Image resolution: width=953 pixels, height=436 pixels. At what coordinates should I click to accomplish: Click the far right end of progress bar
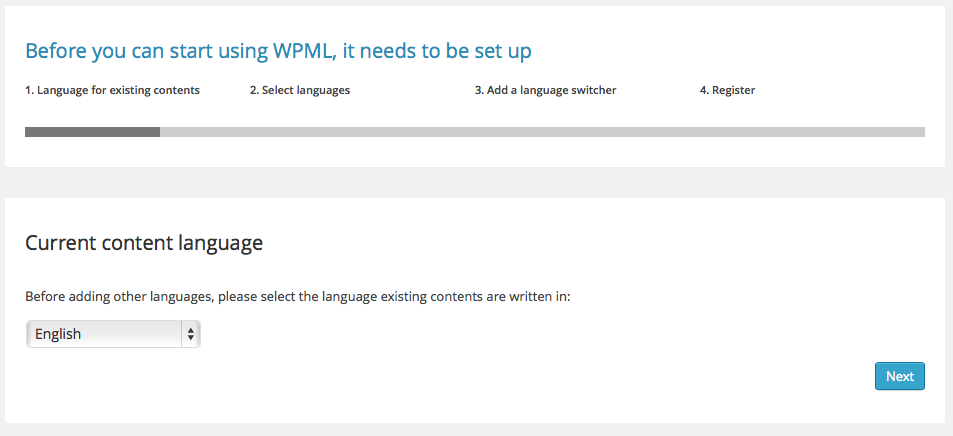[x=919, y=132]
